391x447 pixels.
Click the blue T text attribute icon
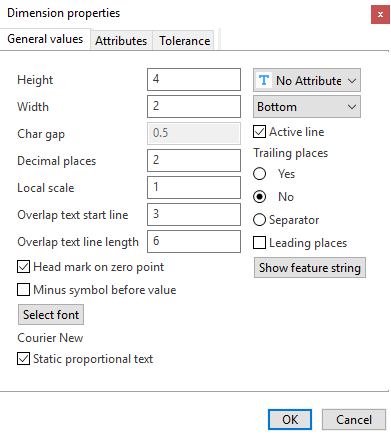[x=264, y=80]
